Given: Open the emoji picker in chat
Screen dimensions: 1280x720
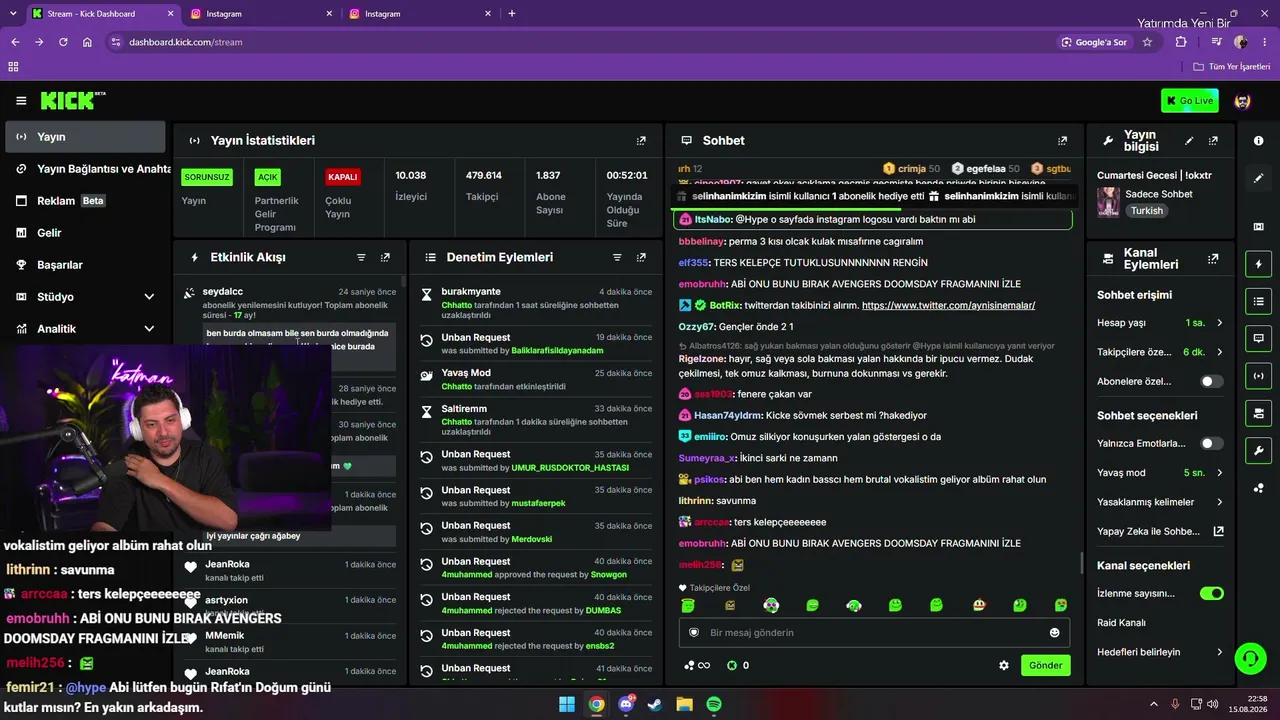Looking at the screenshot, I should pyautogui.click(x=1054, y=632).
